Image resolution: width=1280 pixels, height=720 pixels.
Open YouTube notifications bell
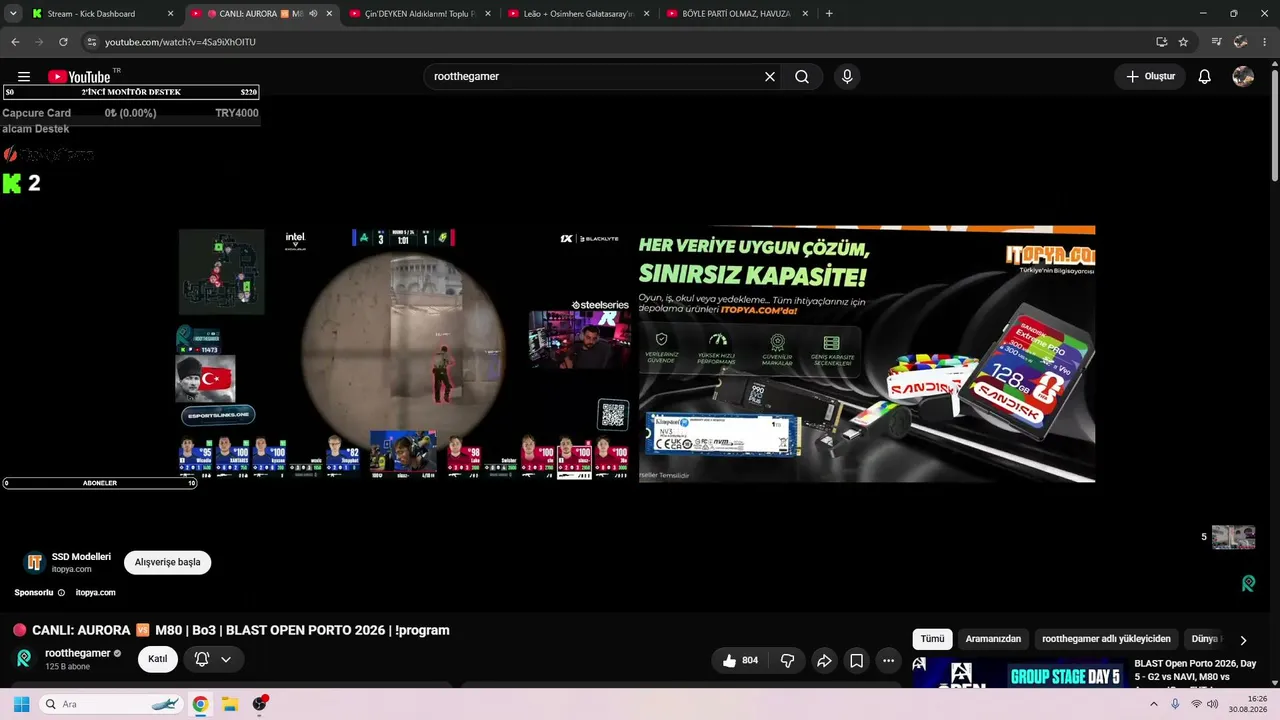coord(1205,77)
